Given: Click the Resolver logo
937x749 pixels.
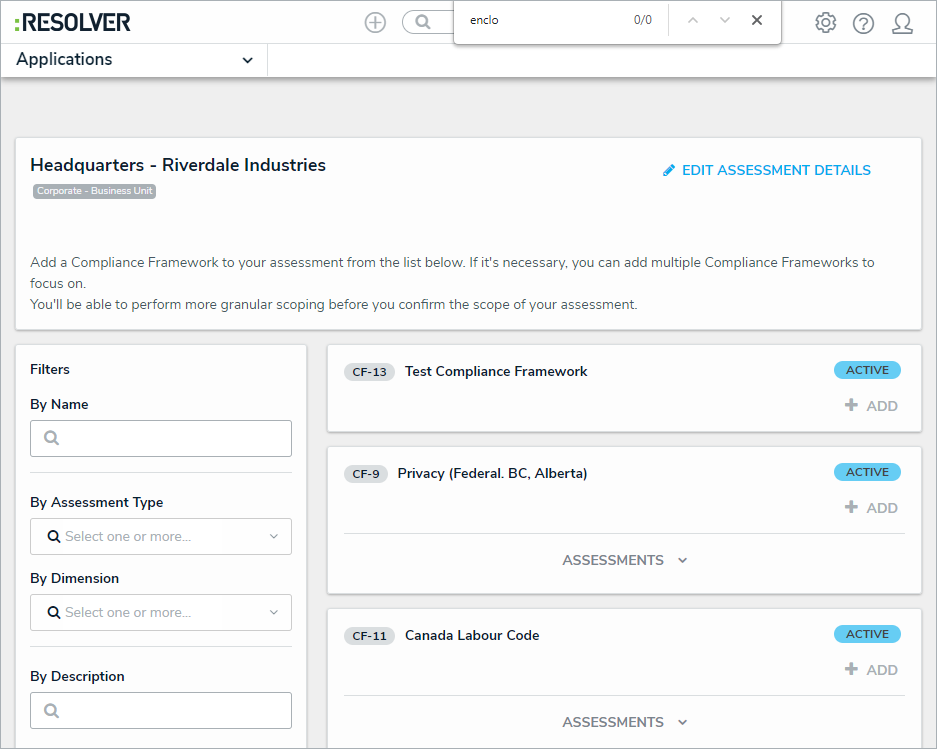Looking at the screenshot, I should coord(72,23).
